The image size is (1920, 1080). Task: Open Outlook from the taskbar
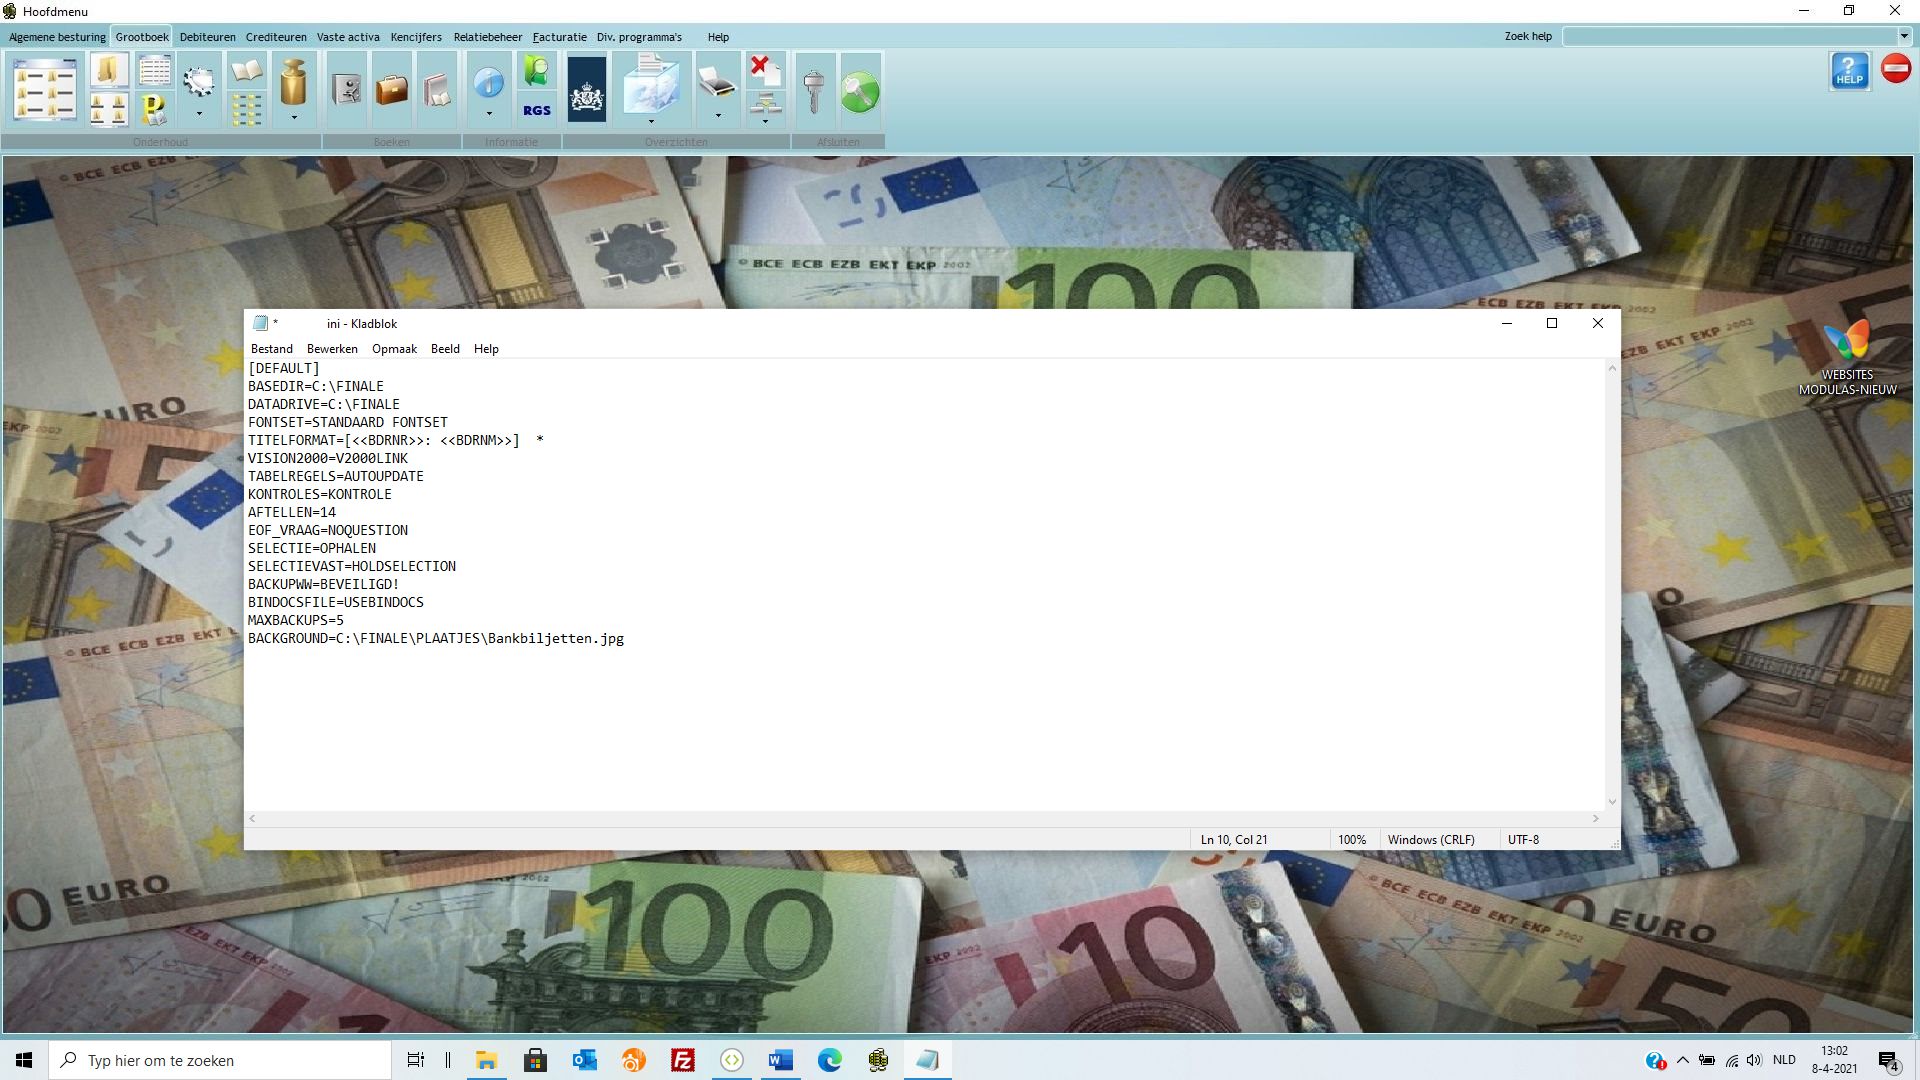click(585, 1060)
